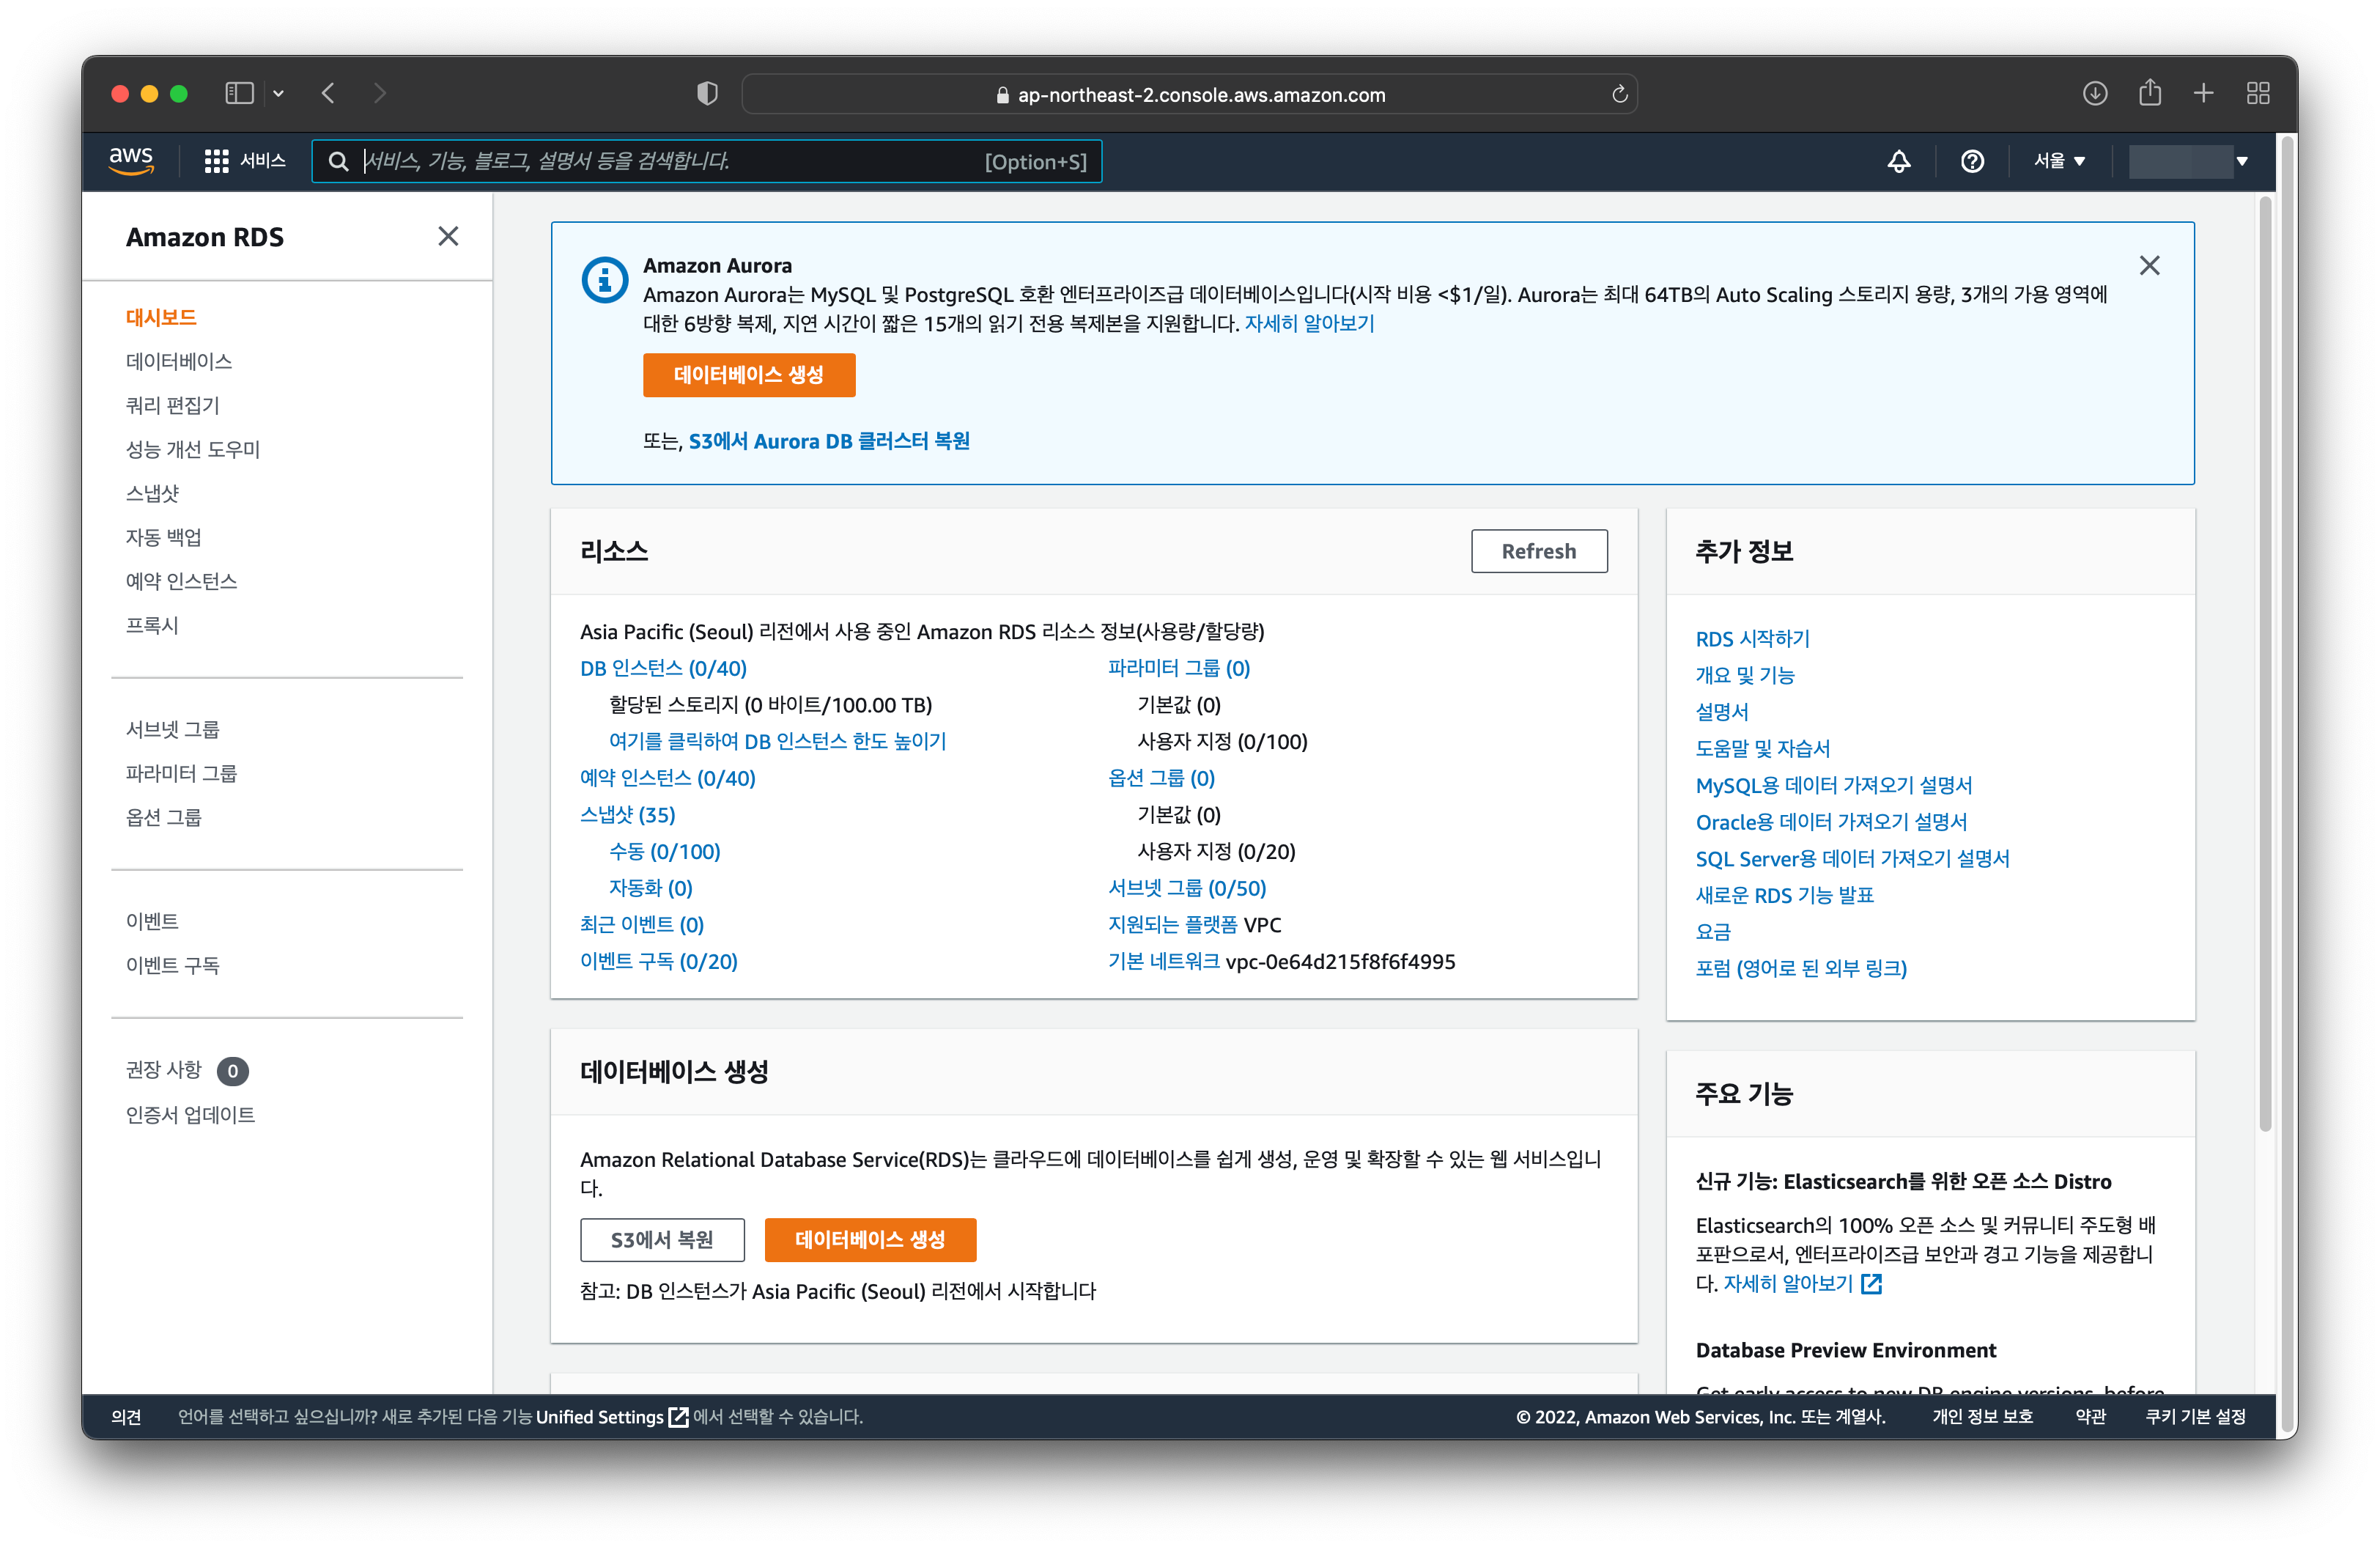Dismiss the Amazon Aurora banner
Viewport: 2380px width, 1548px height.
click(2151, 265)
